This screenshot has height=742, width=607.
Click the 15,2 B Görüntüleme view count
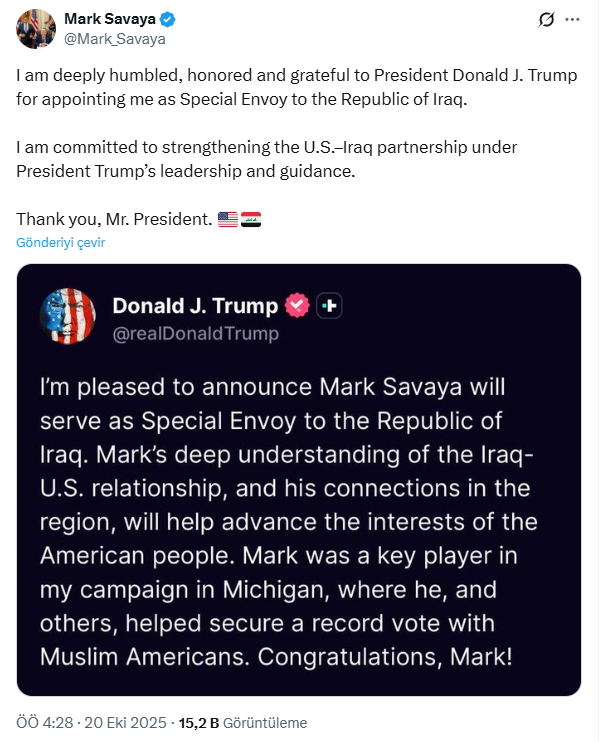click(x=242, y=723)
